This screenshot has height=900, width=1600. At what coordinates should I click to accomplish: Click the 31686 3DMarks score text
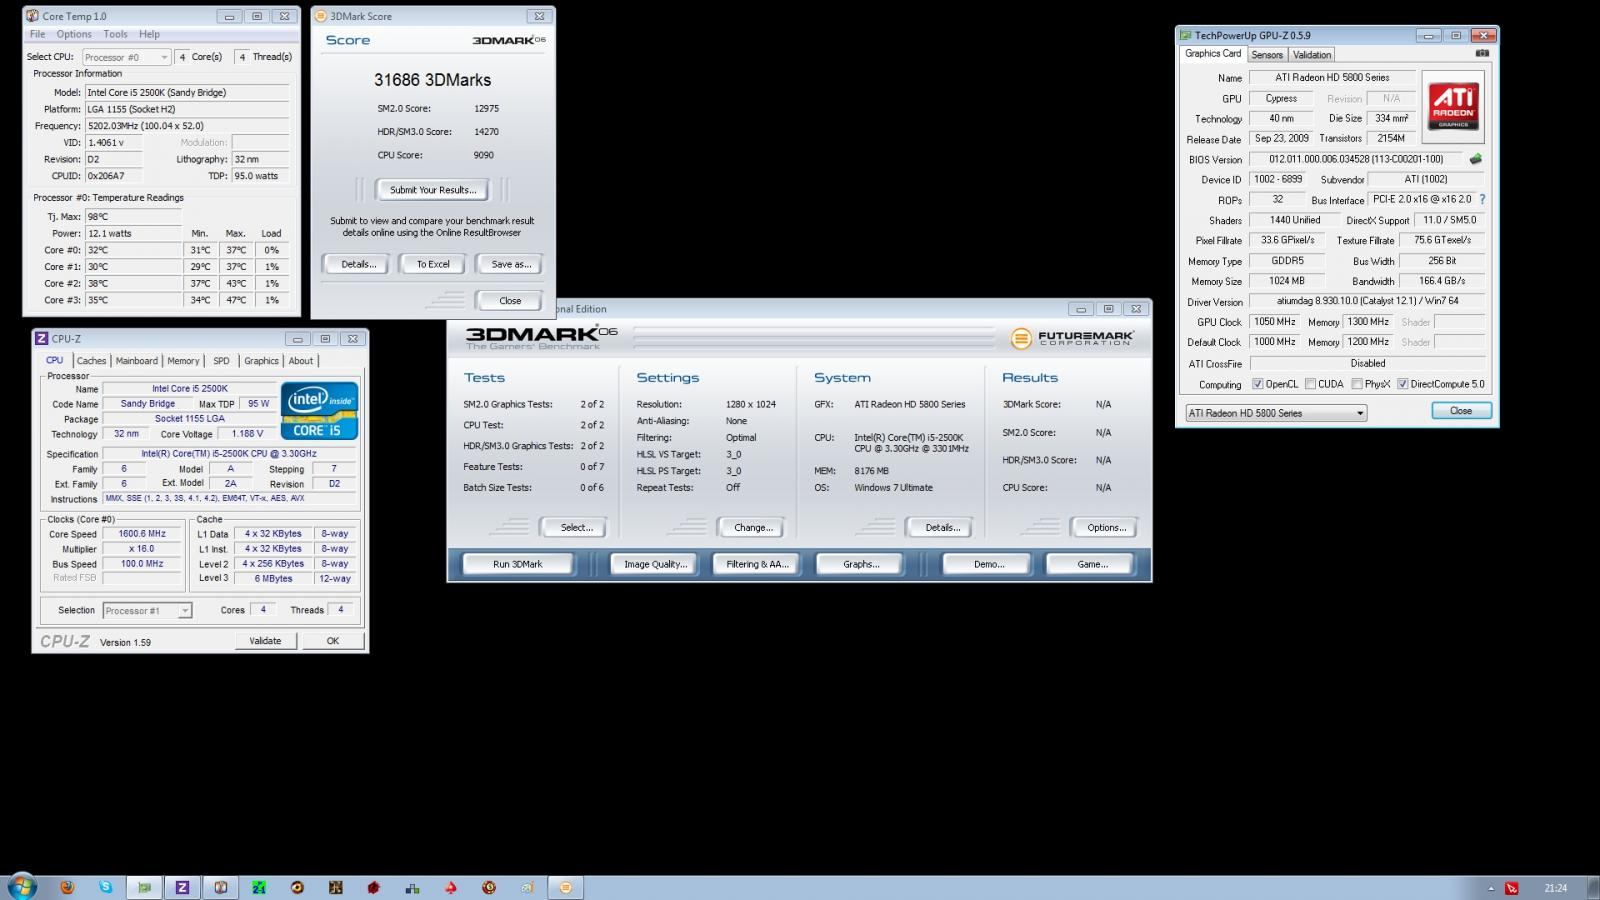click(432, 80)
